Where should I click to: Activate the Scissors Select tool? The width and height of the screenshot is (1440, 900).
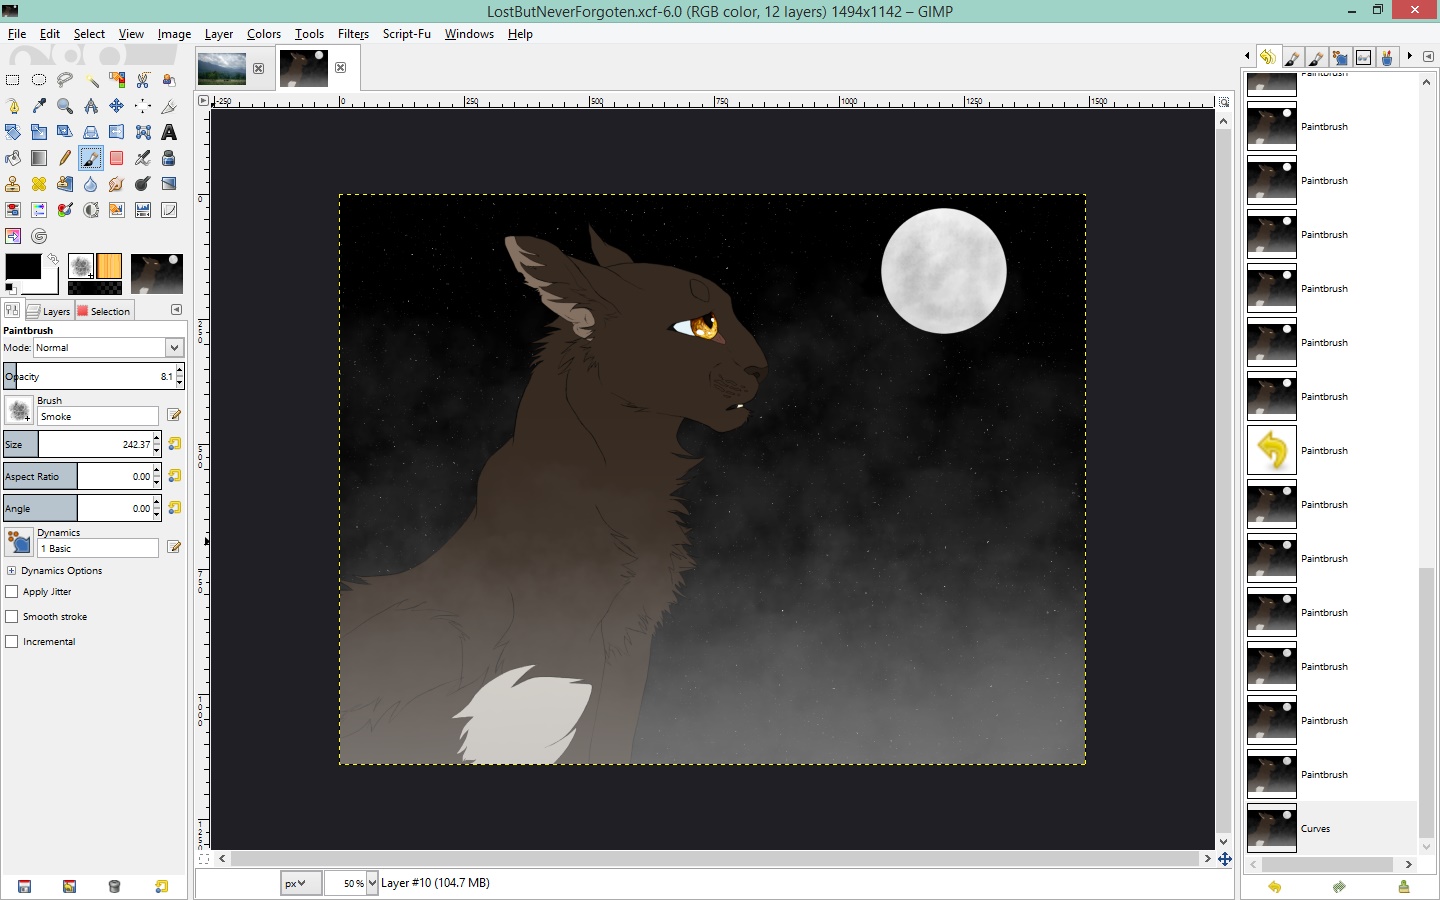pos(143,80)
